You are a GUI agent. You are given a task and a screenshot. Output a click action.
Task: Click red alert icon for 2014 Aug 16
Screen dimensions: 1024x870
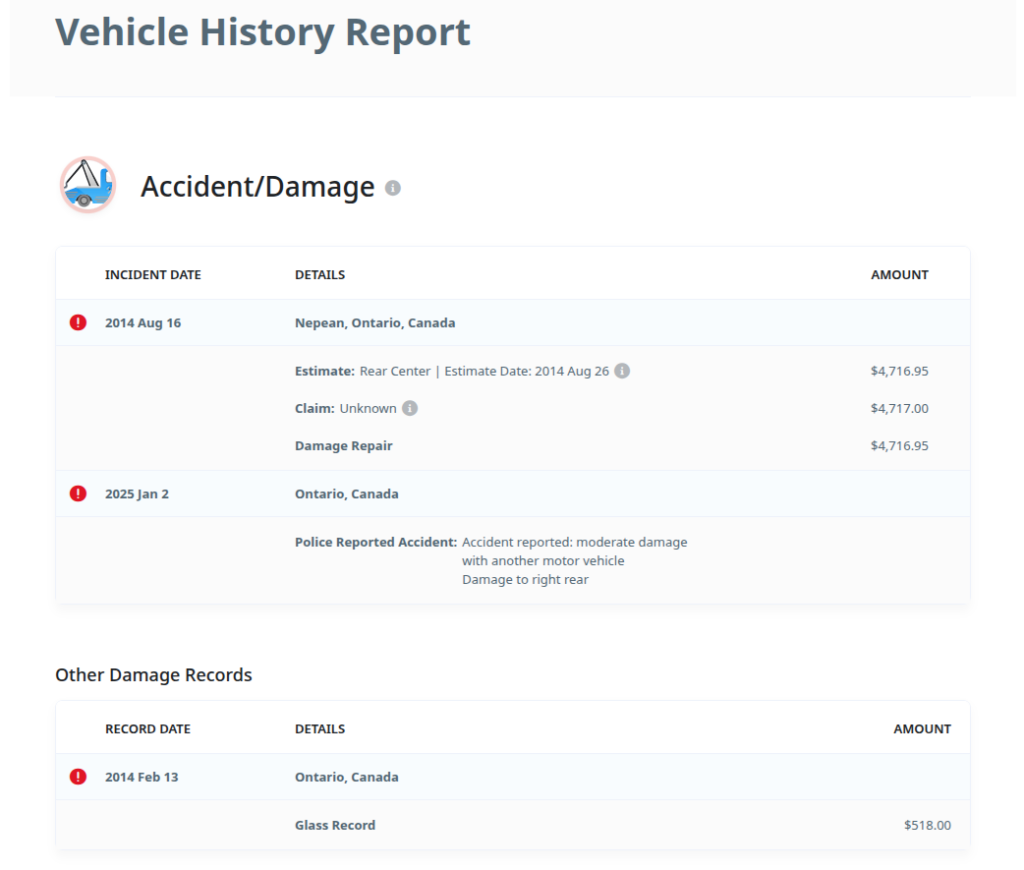pos(78,323)
